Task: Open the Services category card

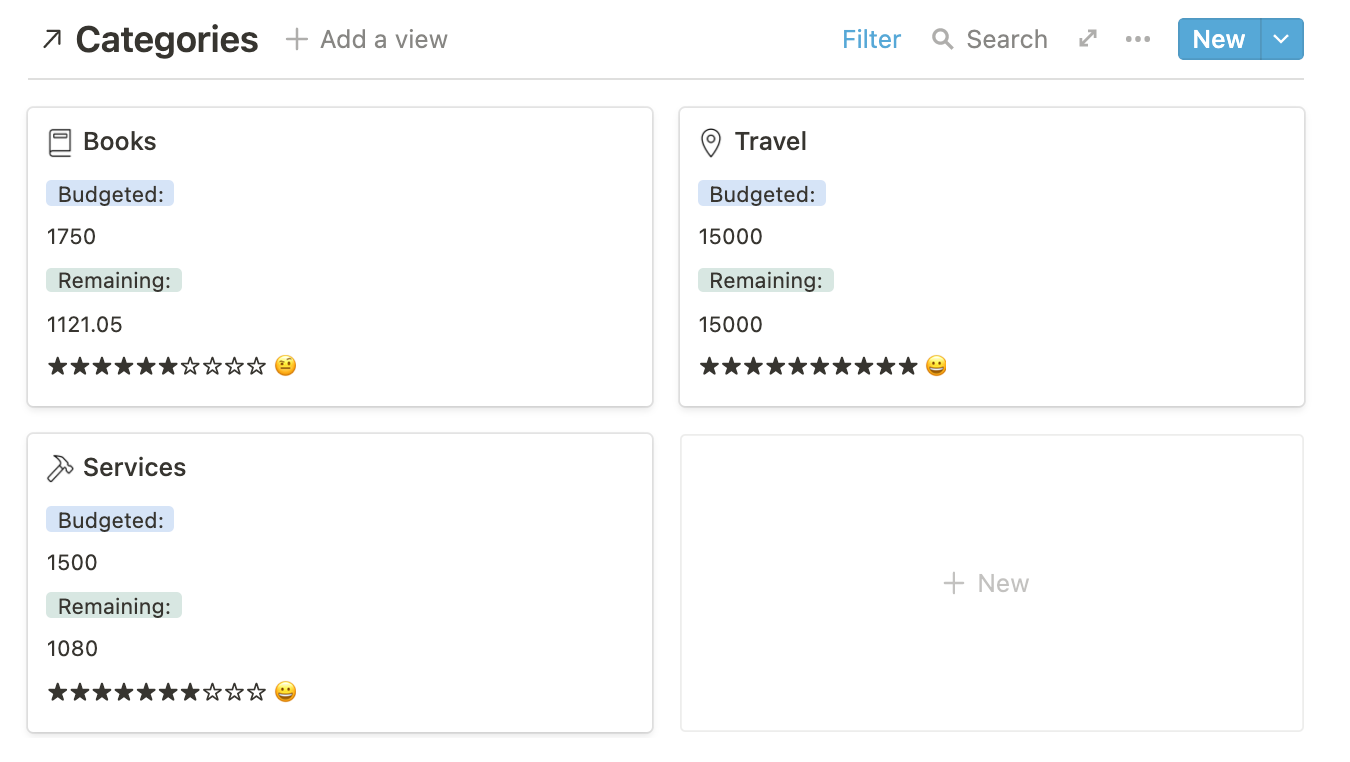Action: tap(340, 583)
